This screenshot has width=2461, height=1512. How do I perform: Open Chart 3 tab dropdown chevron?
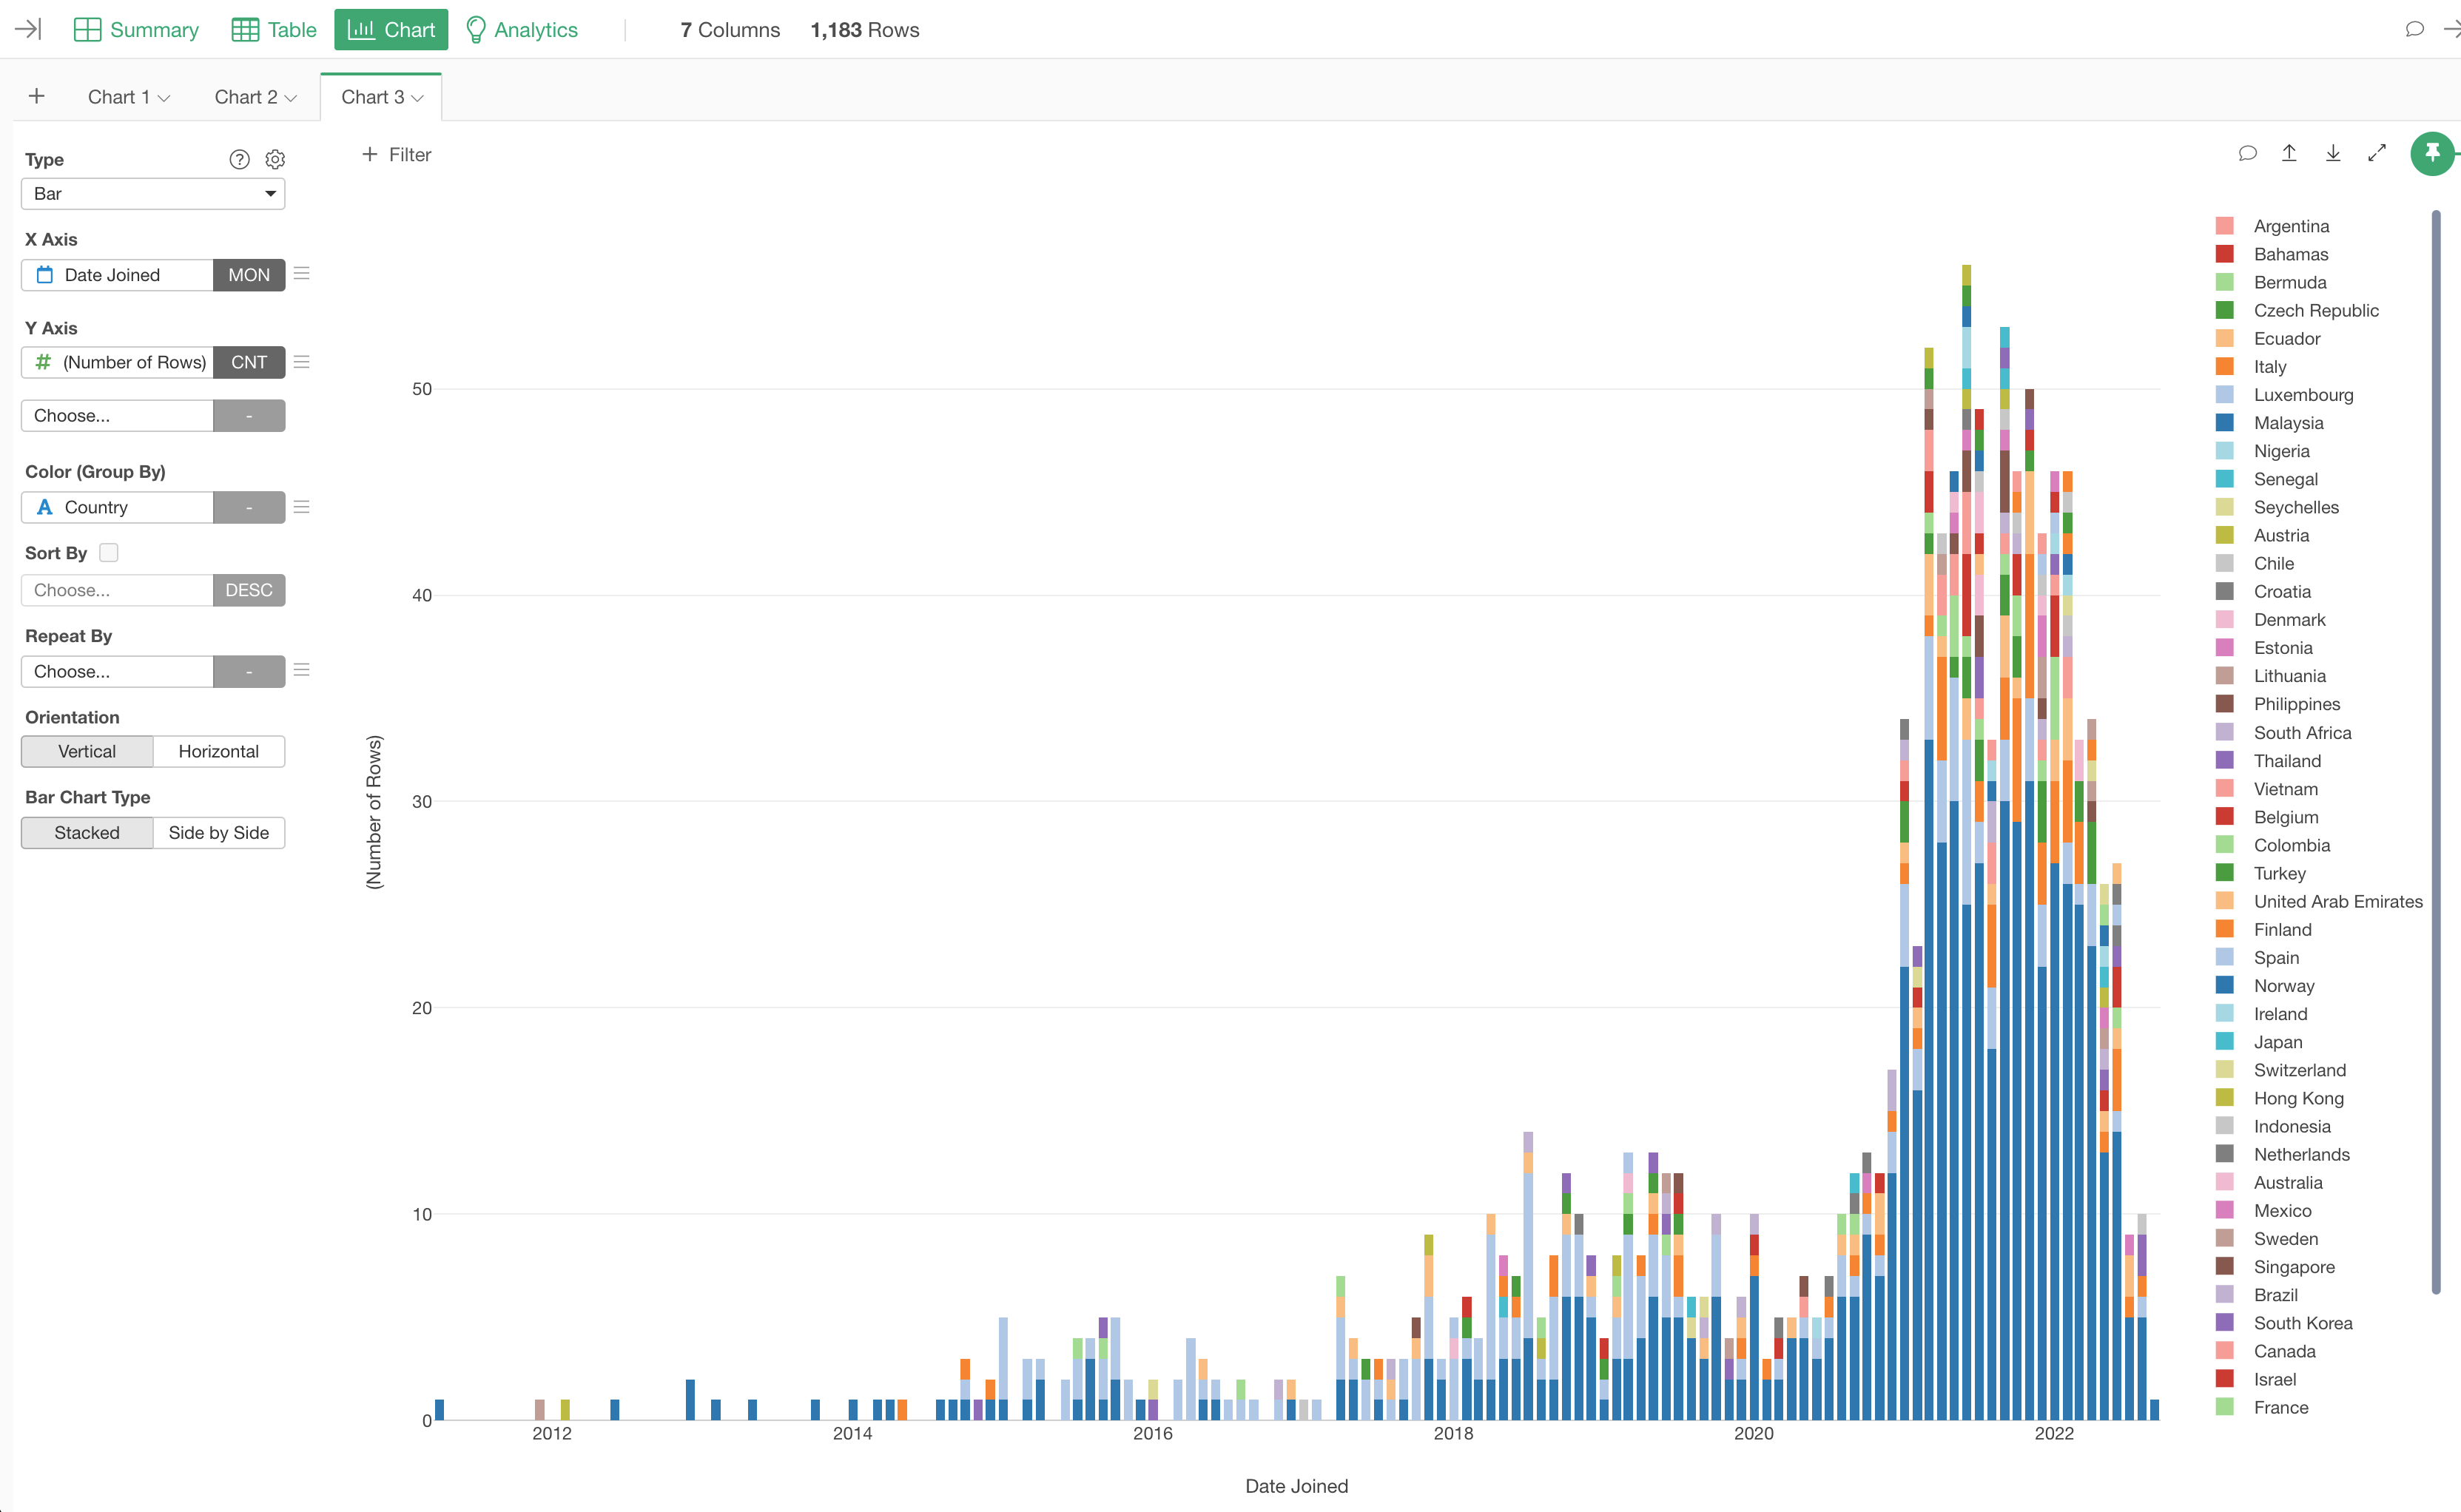418,98
